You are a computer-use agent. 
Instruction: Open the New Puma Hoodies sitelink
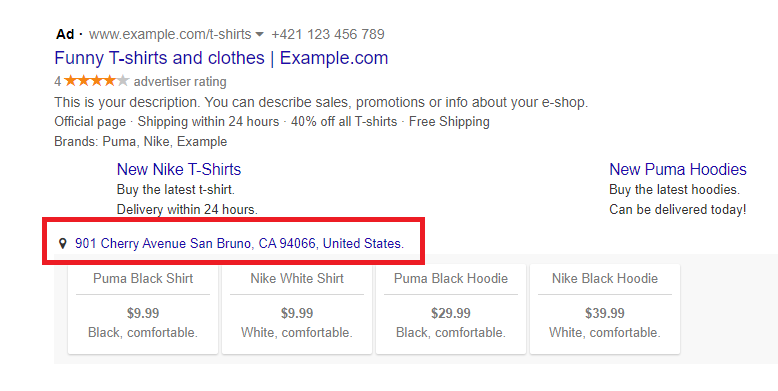[x=678, y=169]
